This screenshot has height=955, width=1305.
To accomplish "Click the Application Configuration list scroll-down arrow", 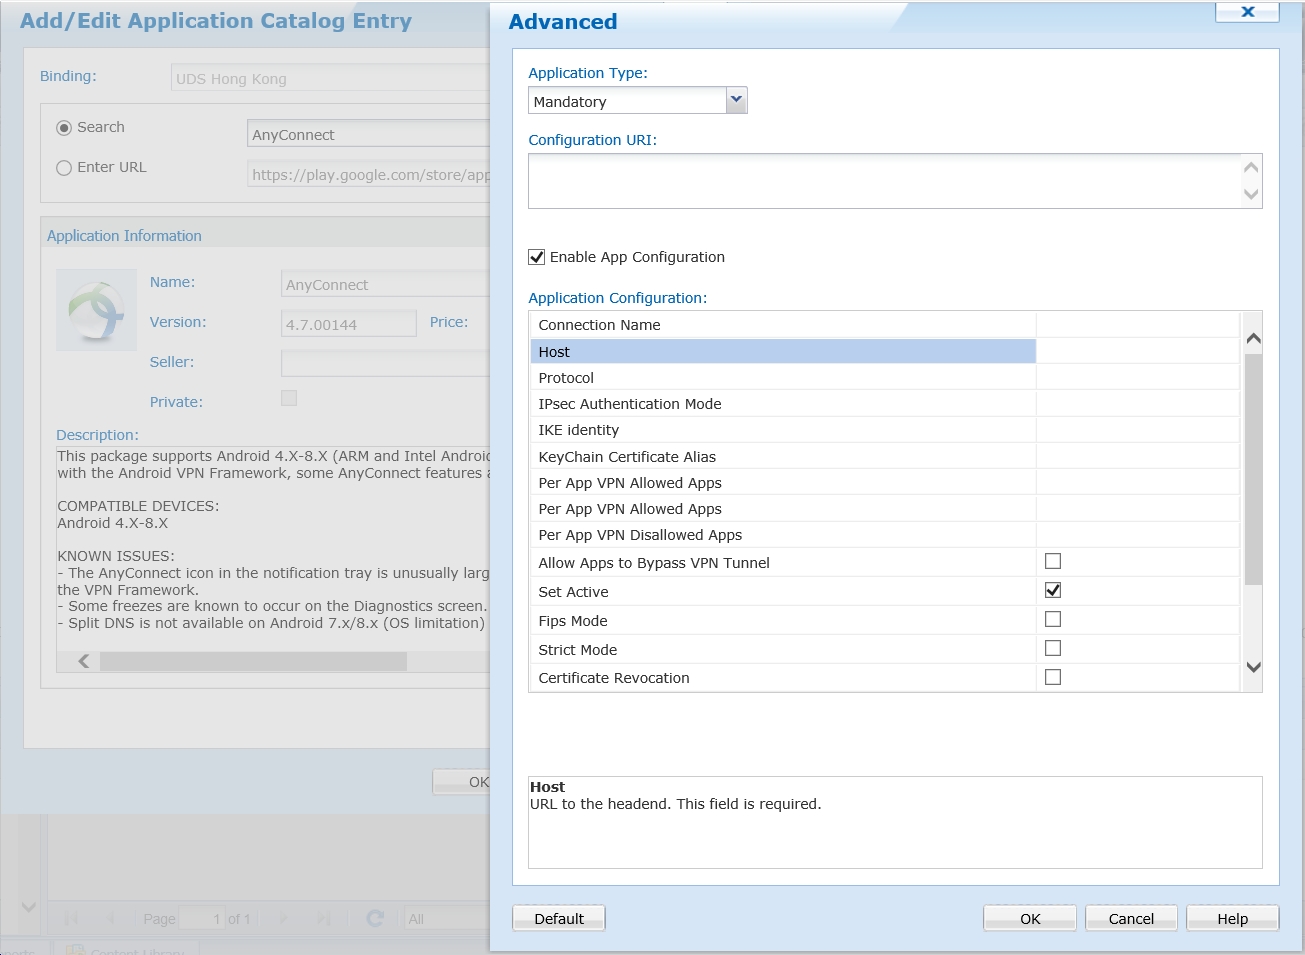I will pos(1253,667).
